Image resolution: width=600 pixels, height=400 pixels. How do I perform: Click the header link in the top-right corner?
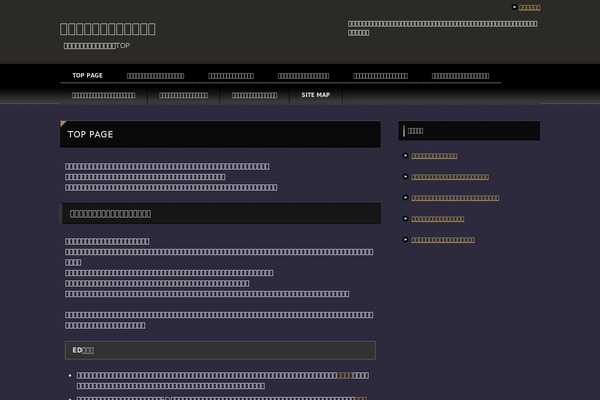click(x=530, y=7)
